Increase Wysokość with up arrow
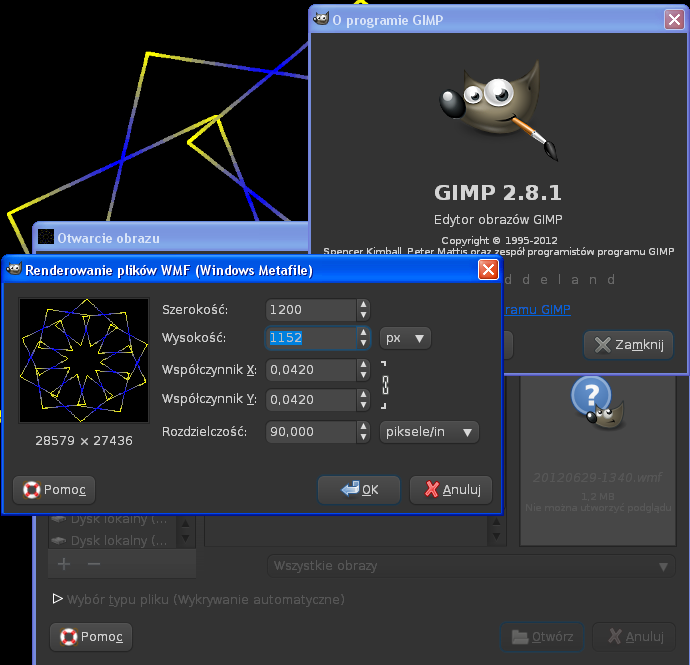690x665 pixels. (363, 333)
